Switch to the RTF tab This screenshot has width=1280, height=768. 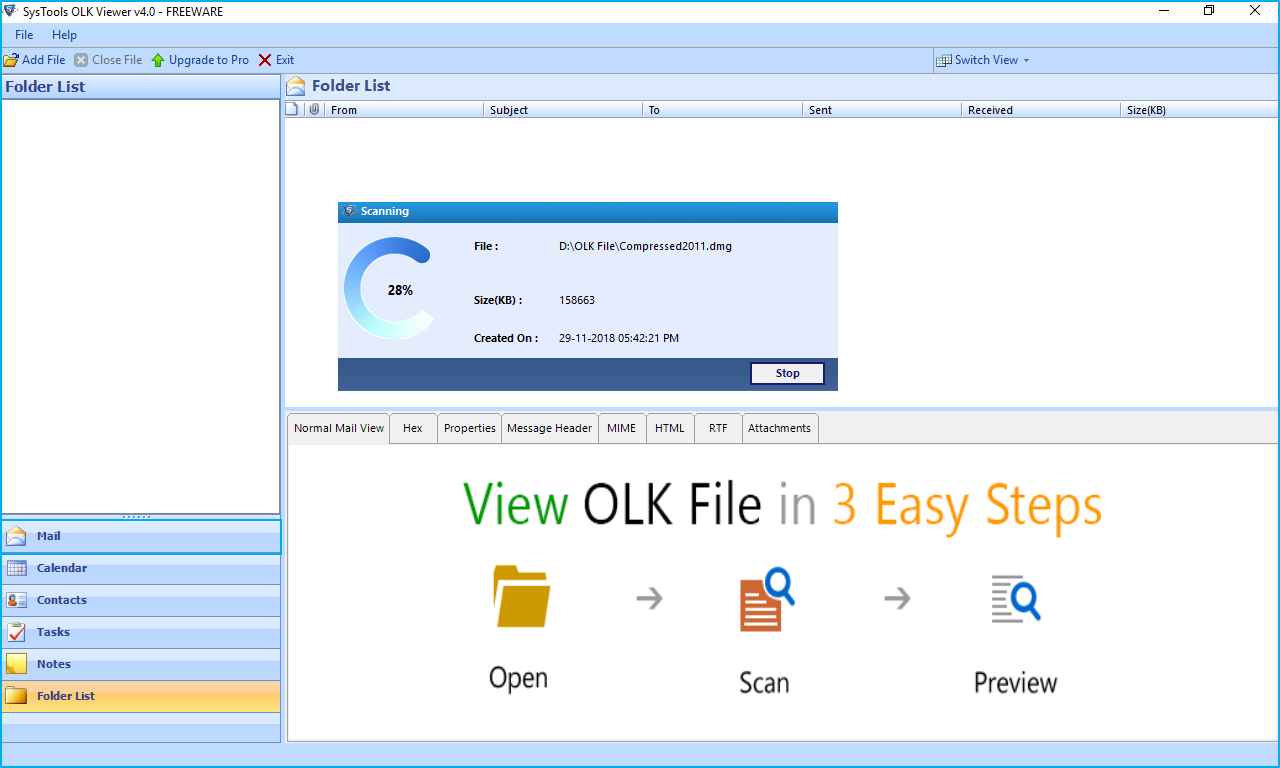718,428
